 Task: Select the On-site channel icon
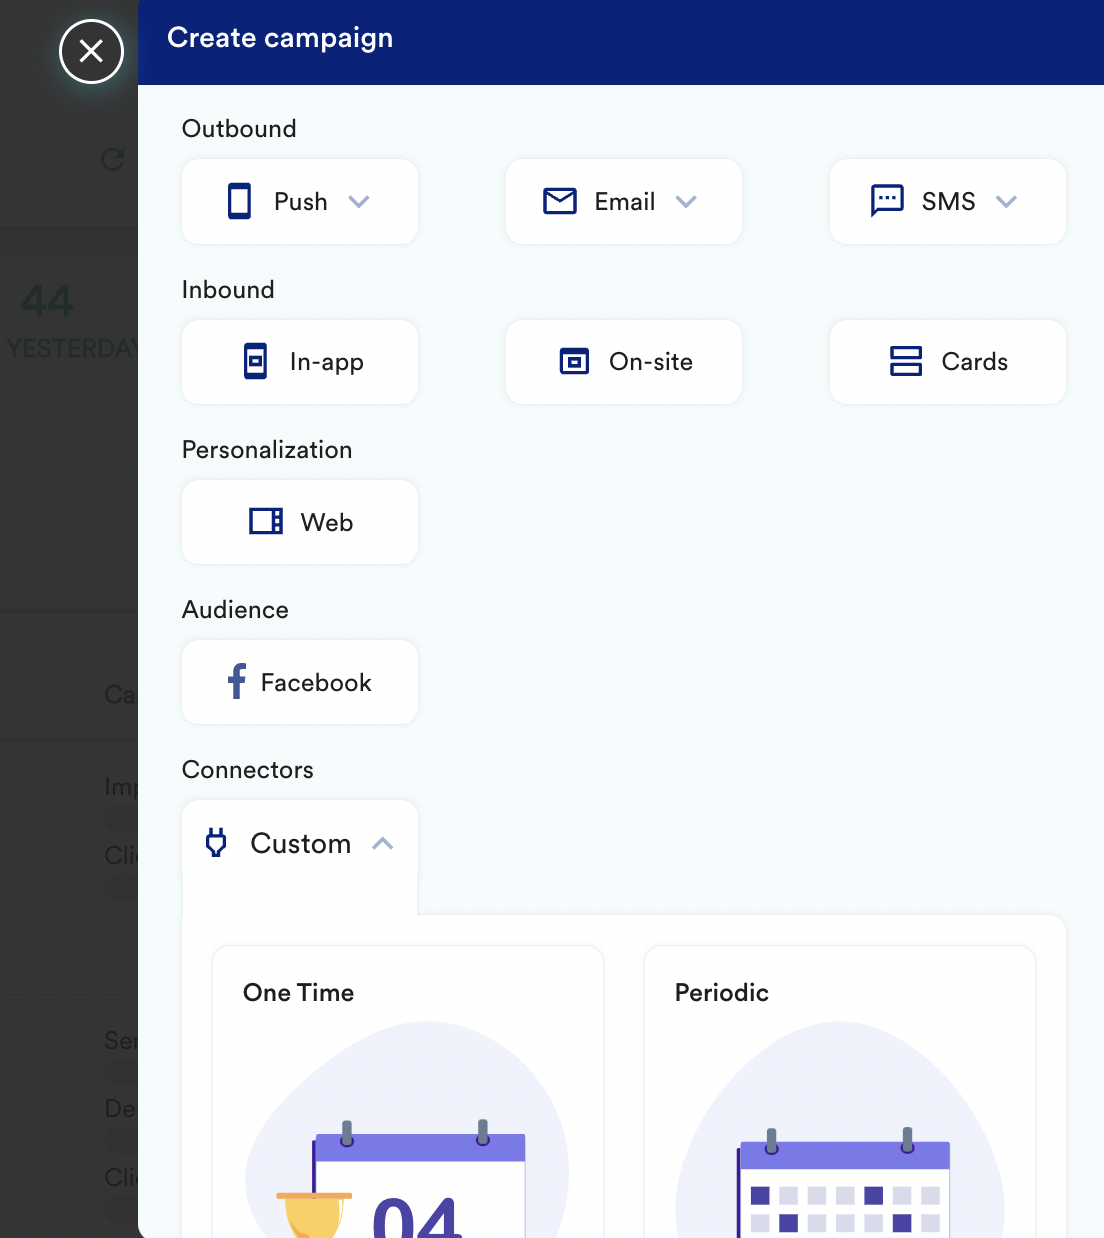click(x=574, y=361)
